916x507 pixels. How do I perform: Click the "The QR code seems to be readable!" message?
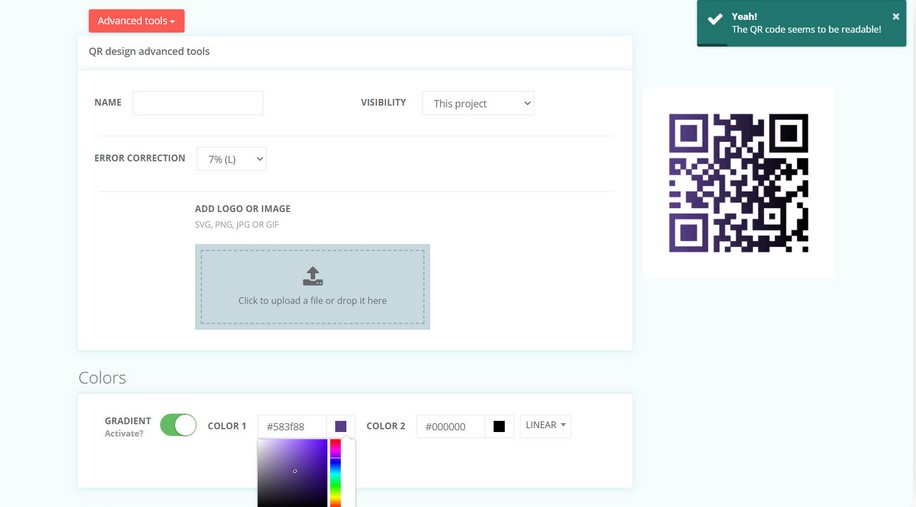click(x=806, y=30)
